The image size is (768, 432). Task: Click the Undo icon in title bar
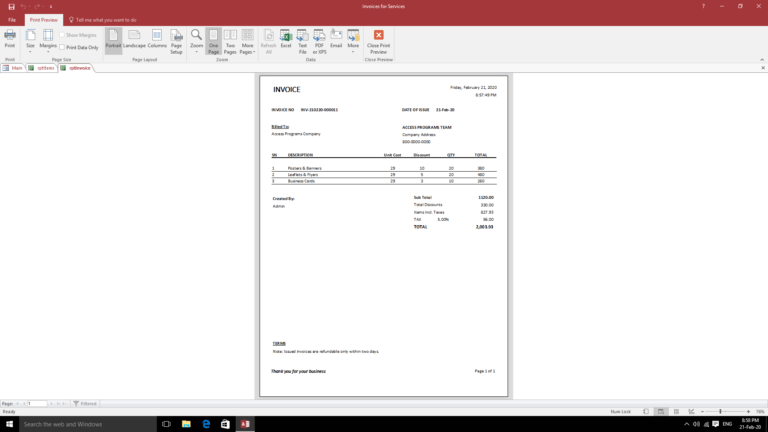[x=23, y=7]
